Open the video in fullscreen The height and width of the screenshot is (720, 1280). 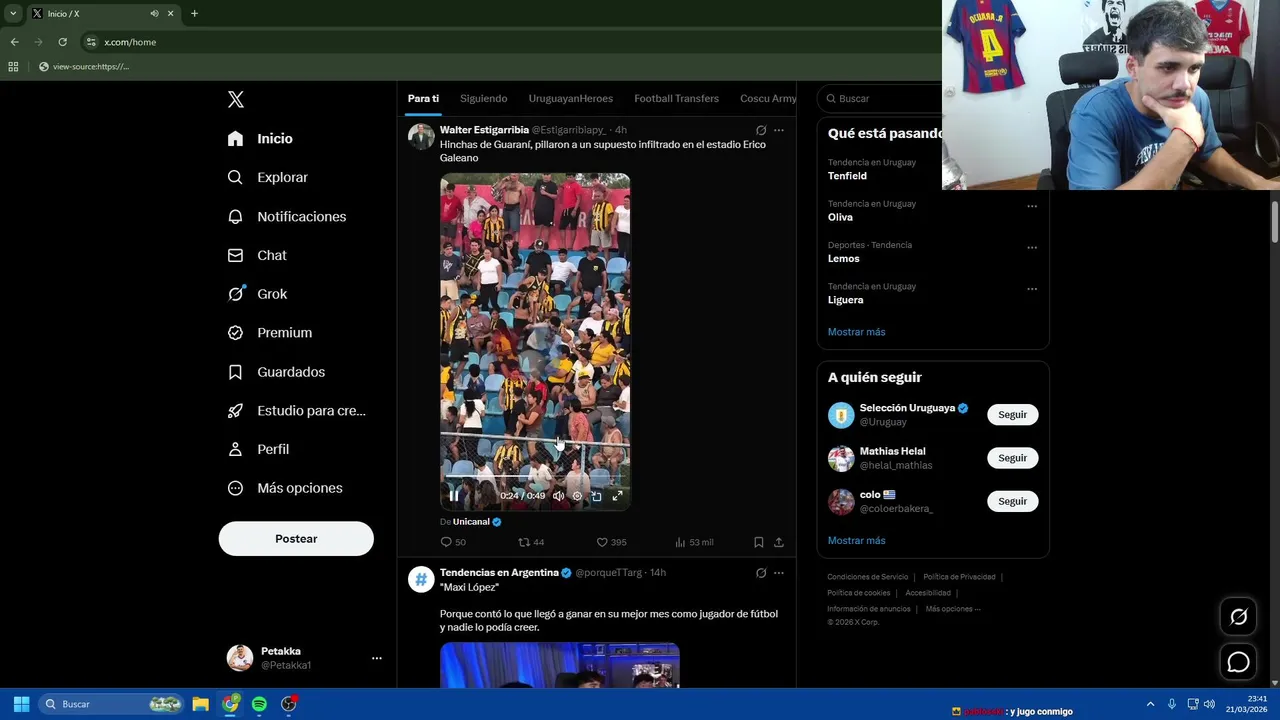(617, 496)
